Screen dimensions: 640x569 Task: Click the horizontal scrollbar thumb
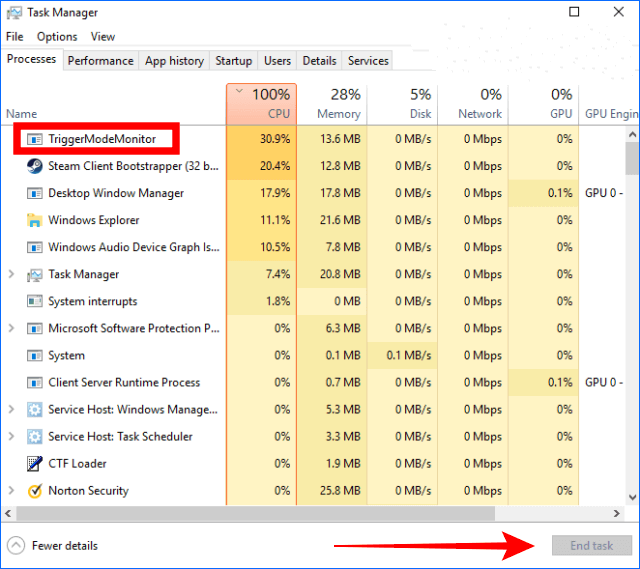point(256,513)
